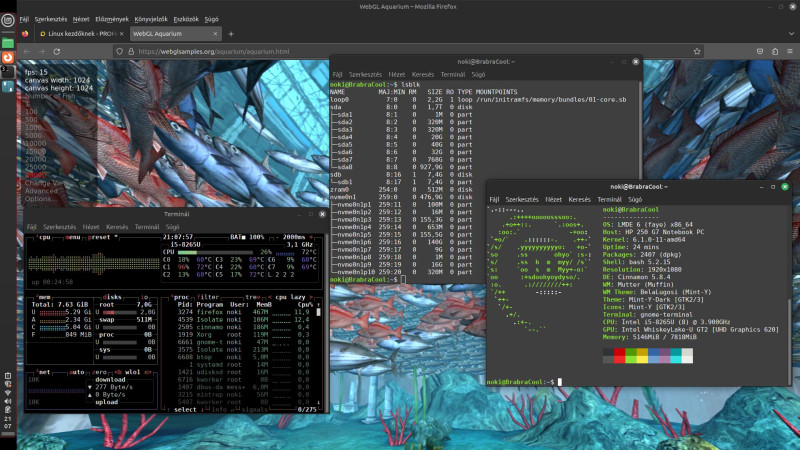Open the Linux Mint start menu

[x=8, y=20]
